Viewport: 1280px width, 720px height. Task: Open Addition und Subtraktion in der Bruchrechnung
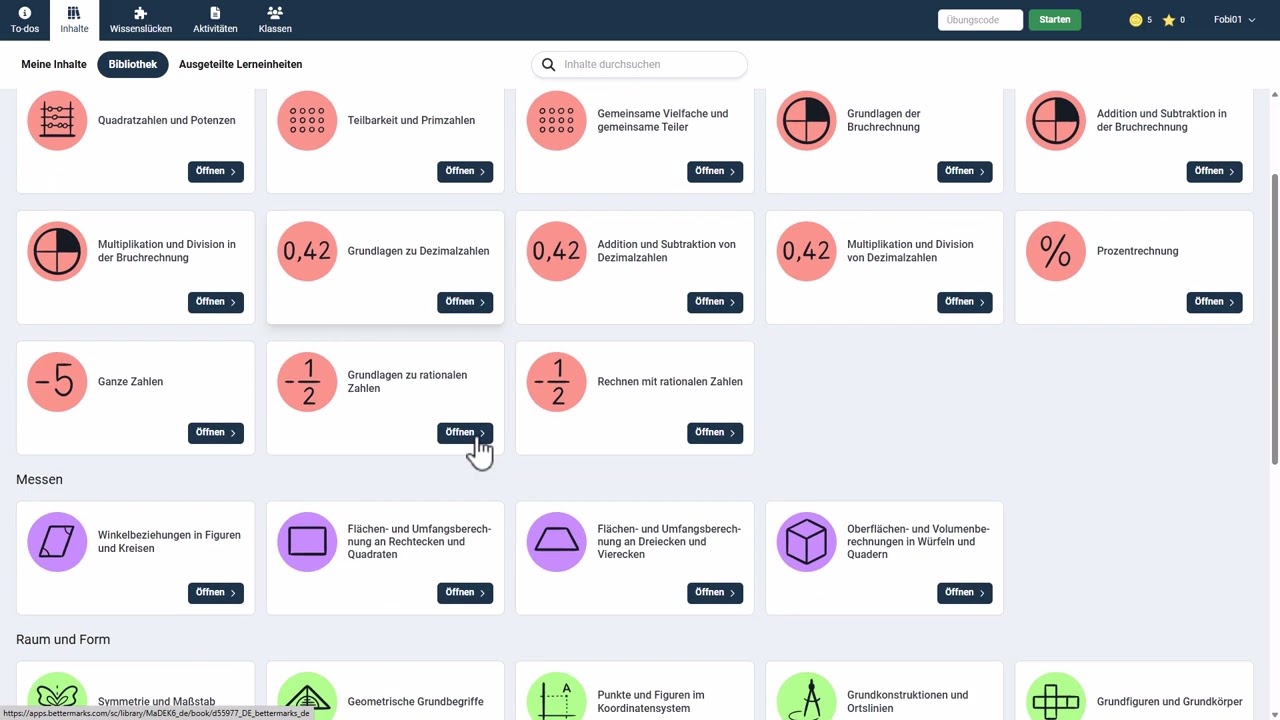[1214, 172]
